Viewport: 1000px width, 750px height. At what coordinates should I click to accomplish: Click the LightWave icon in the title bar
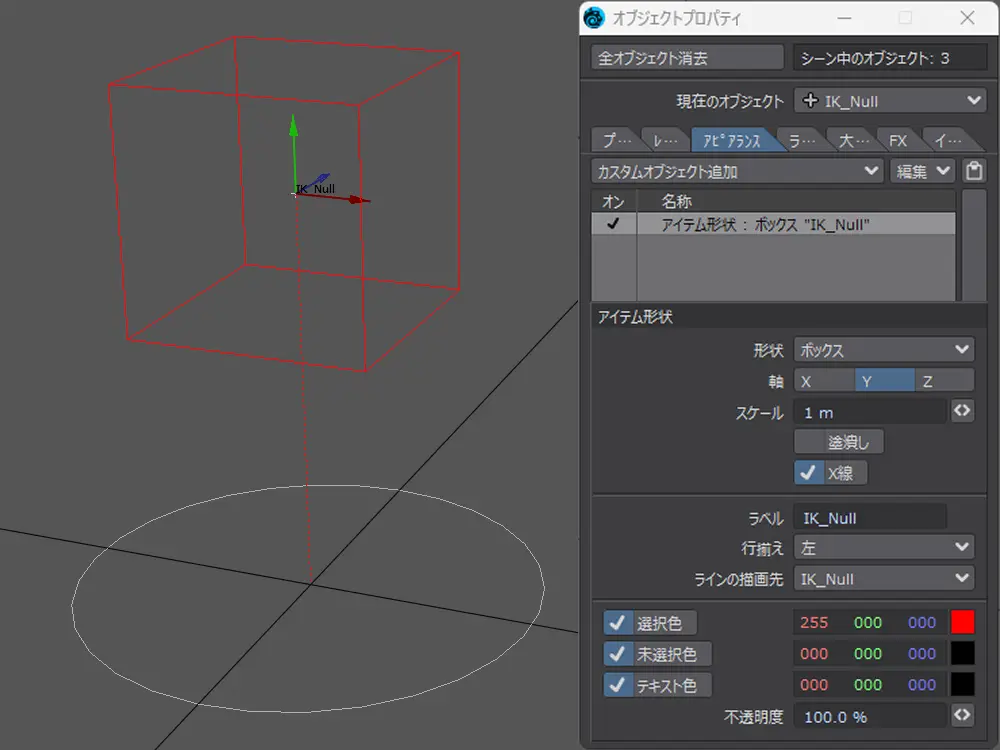[596, 18]
